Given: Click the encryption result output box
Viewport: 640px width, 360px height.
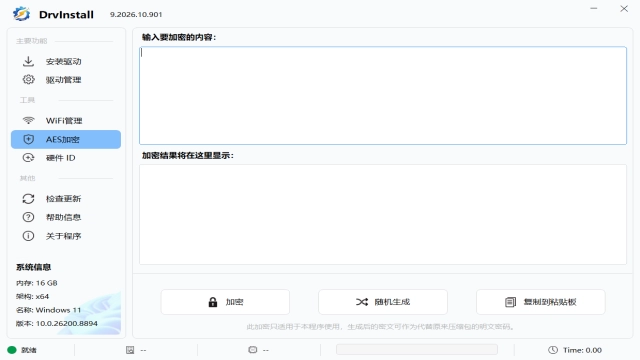Looking at the screenshot, I should [x=383, y=214].
